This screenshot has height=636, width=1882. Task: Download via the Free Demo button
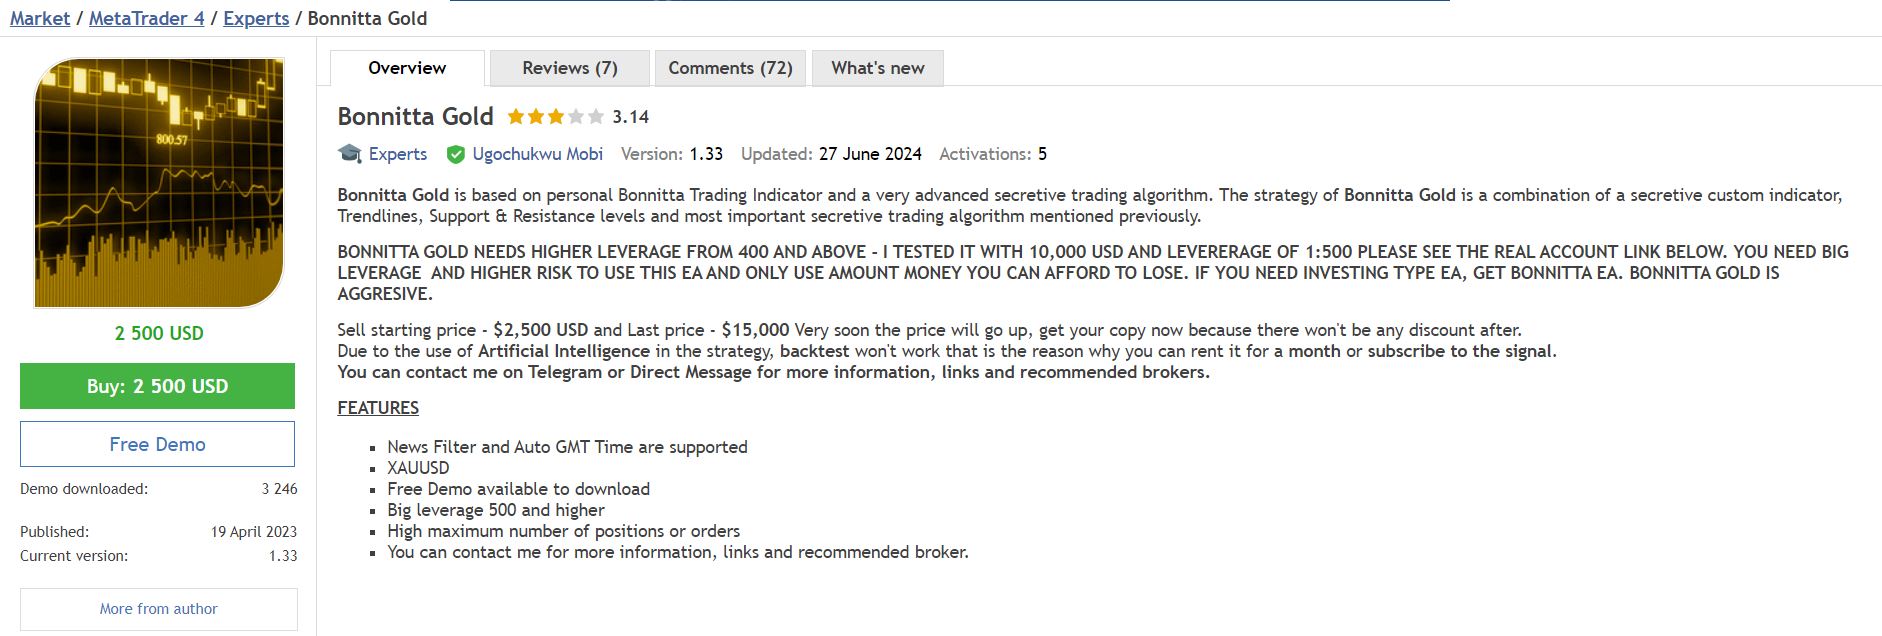tap(158, 443)
